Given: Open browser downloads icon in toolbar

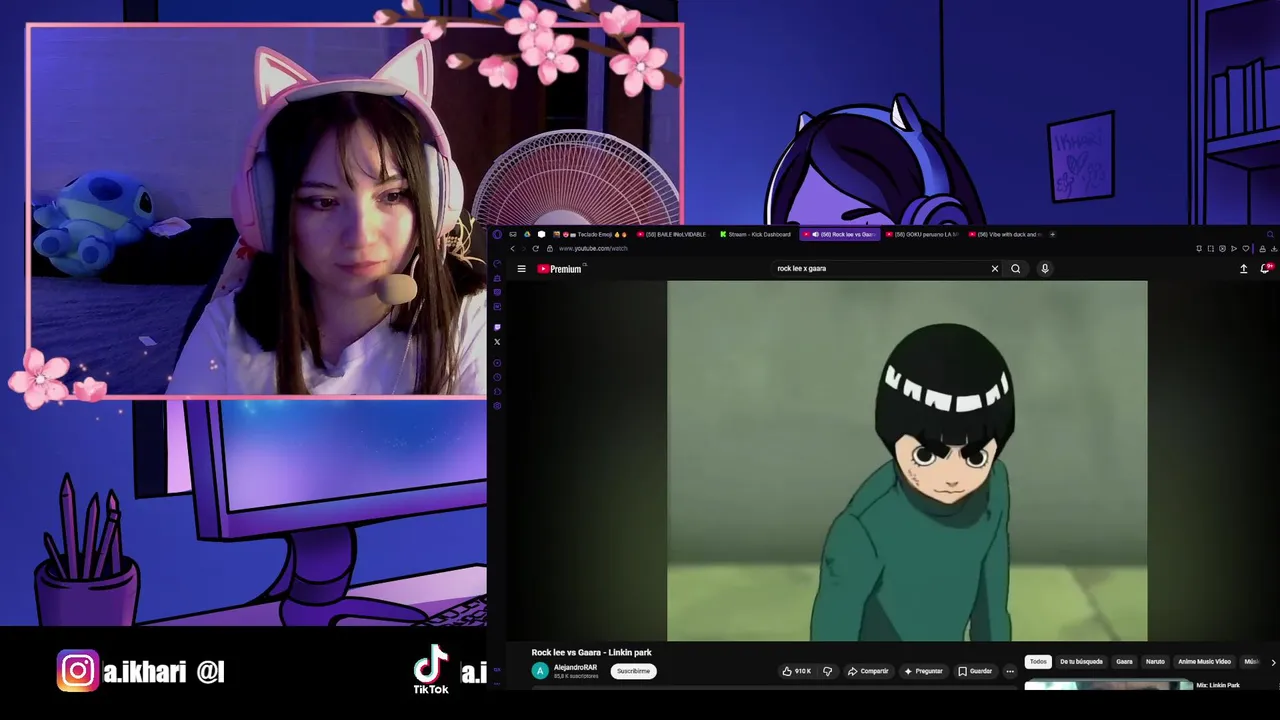Looking at the screenshot, I should [x=1274, y=248].
